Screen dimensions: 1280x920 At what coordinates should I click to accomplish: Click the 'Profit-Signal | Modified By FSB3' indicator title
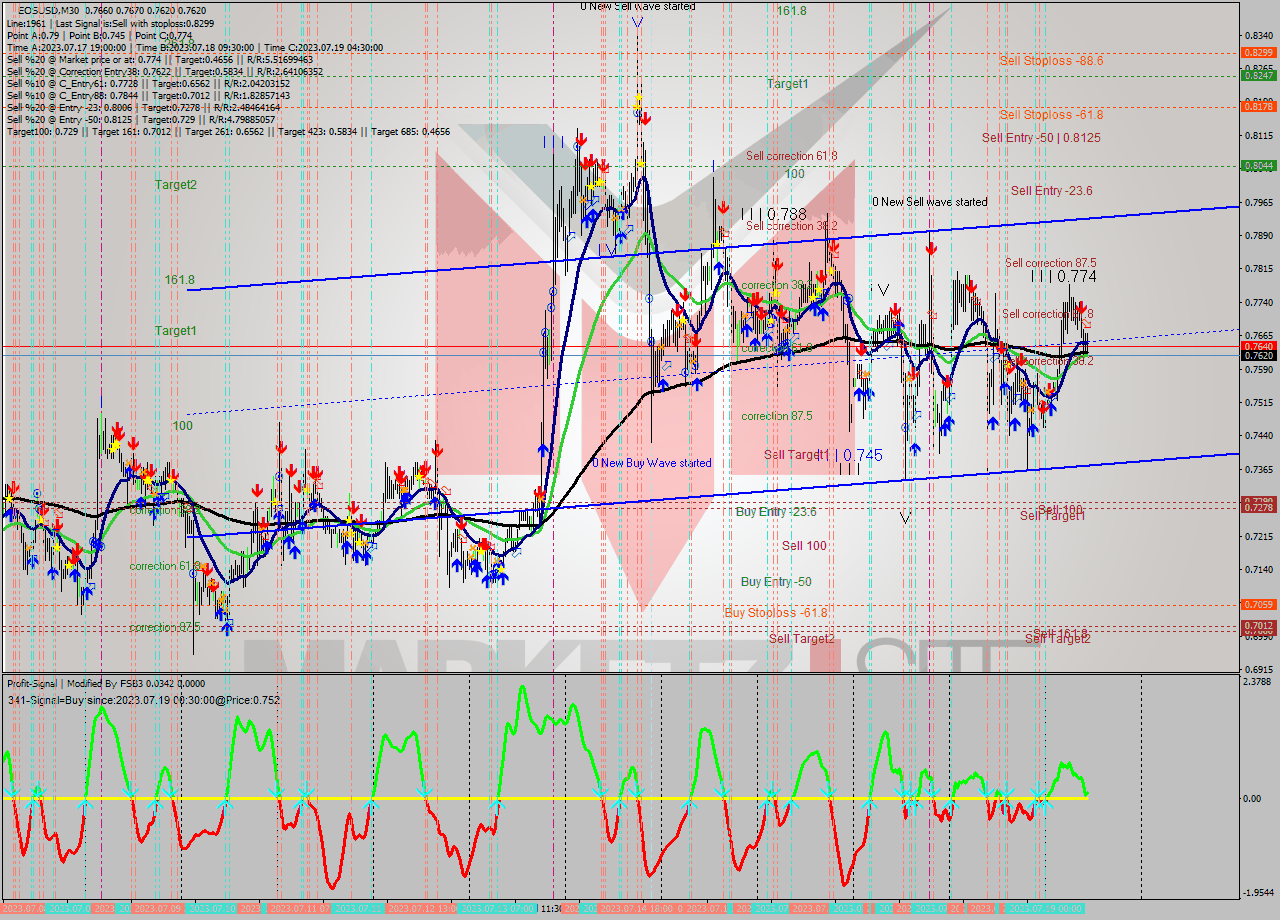coord(105,683)
